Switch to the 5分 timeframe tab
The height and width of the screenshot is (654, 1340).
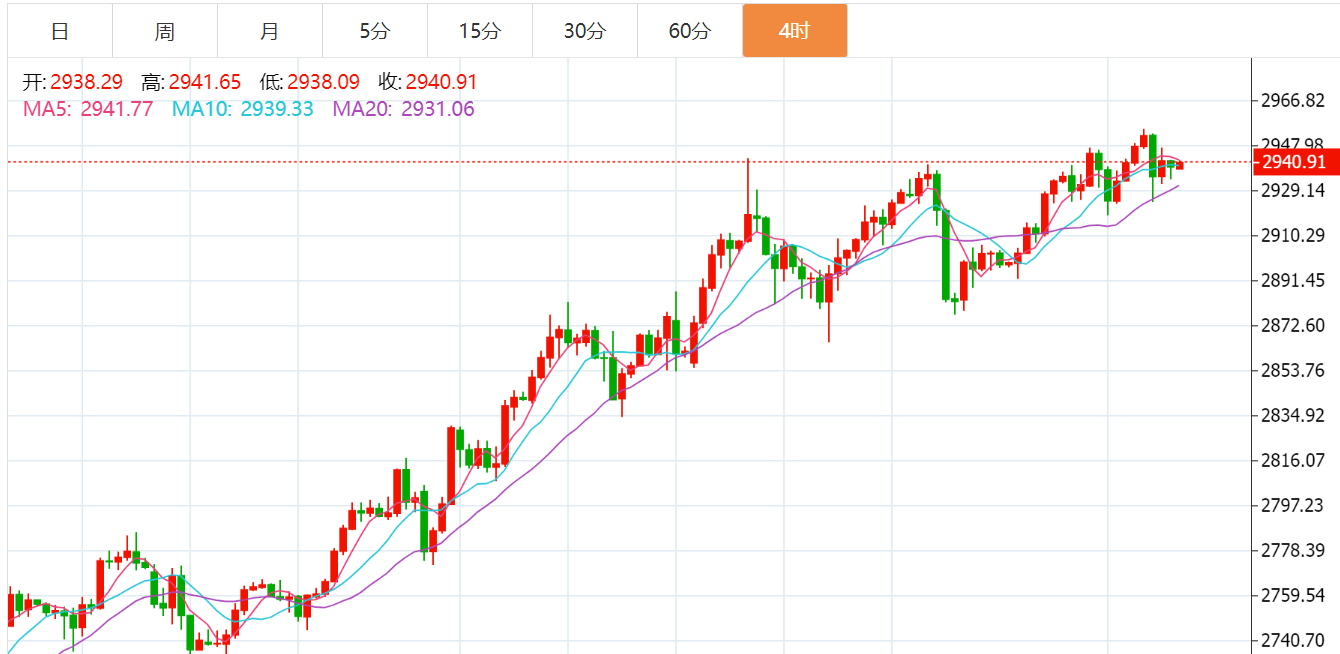coord(375,31)
